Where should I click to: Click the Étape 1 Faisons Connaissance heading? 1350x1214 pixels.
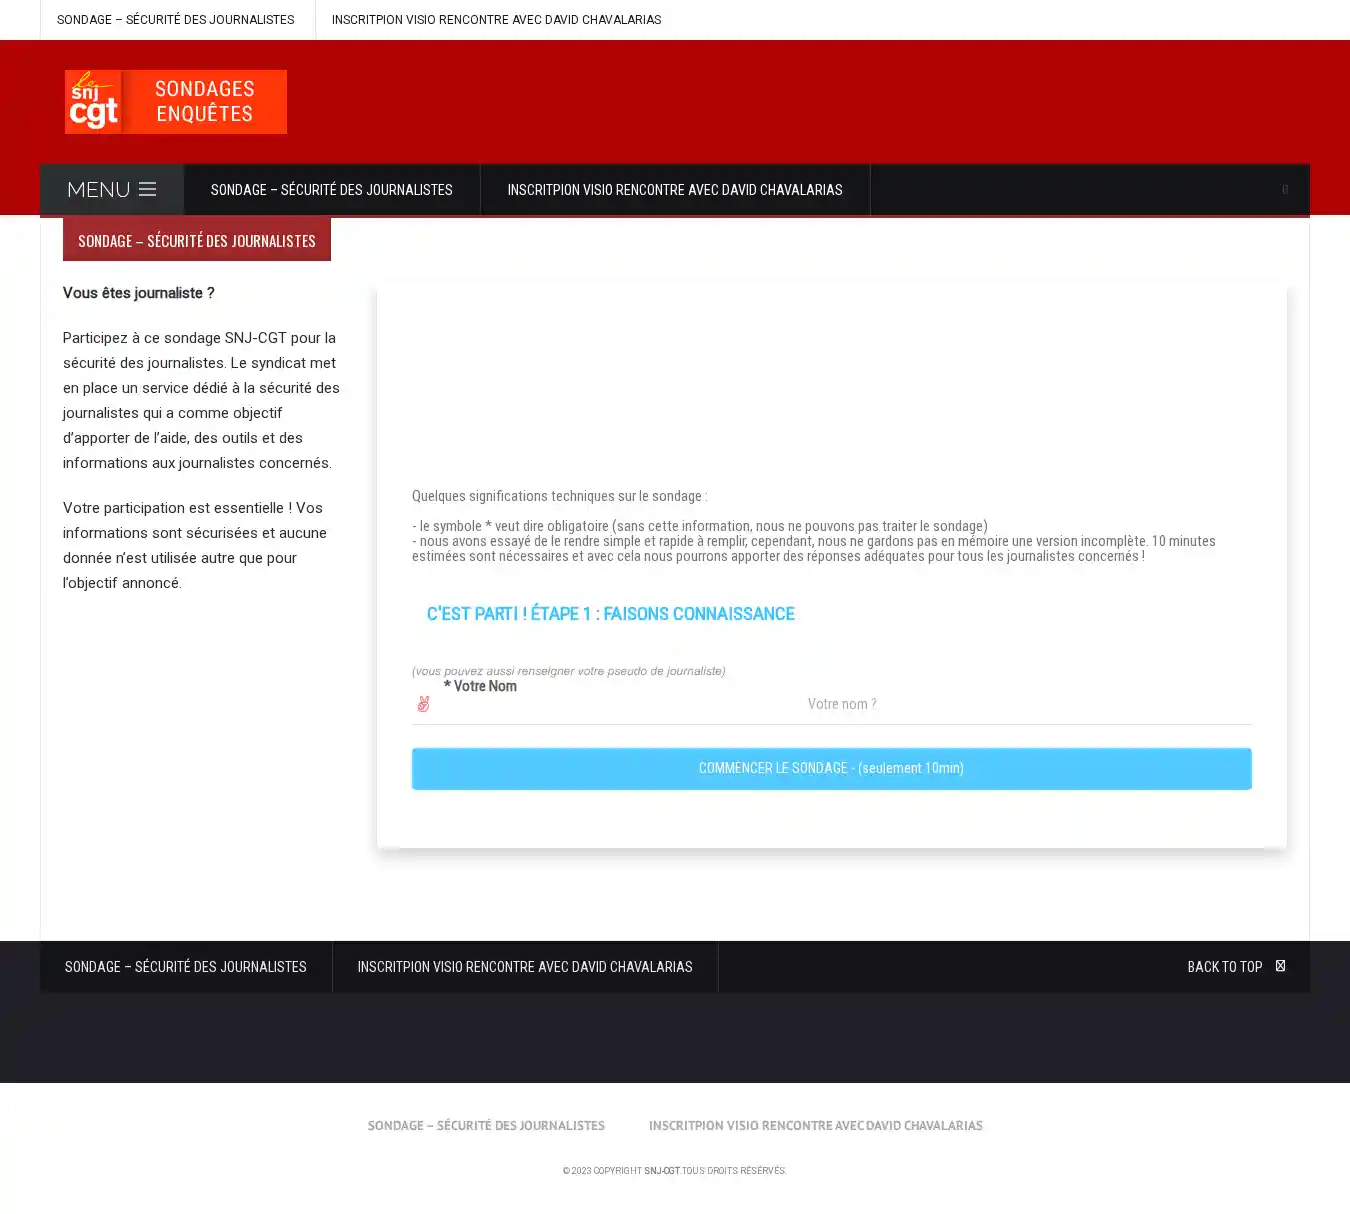pyautogui.click(x=610, y=614)
